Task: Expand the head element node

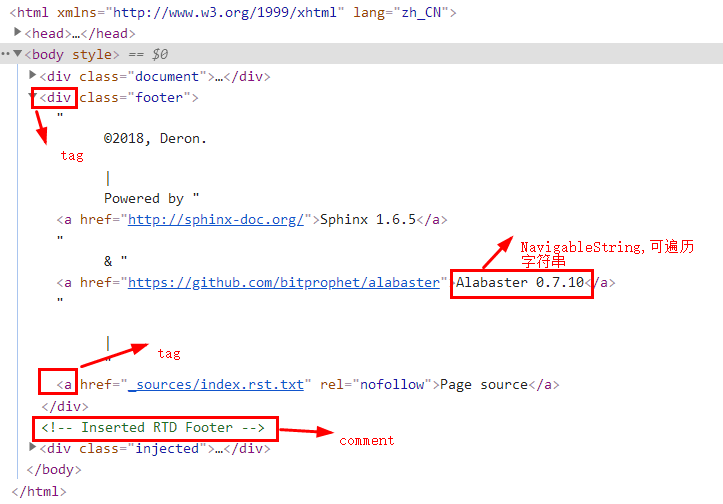Action: coord(18,32)
